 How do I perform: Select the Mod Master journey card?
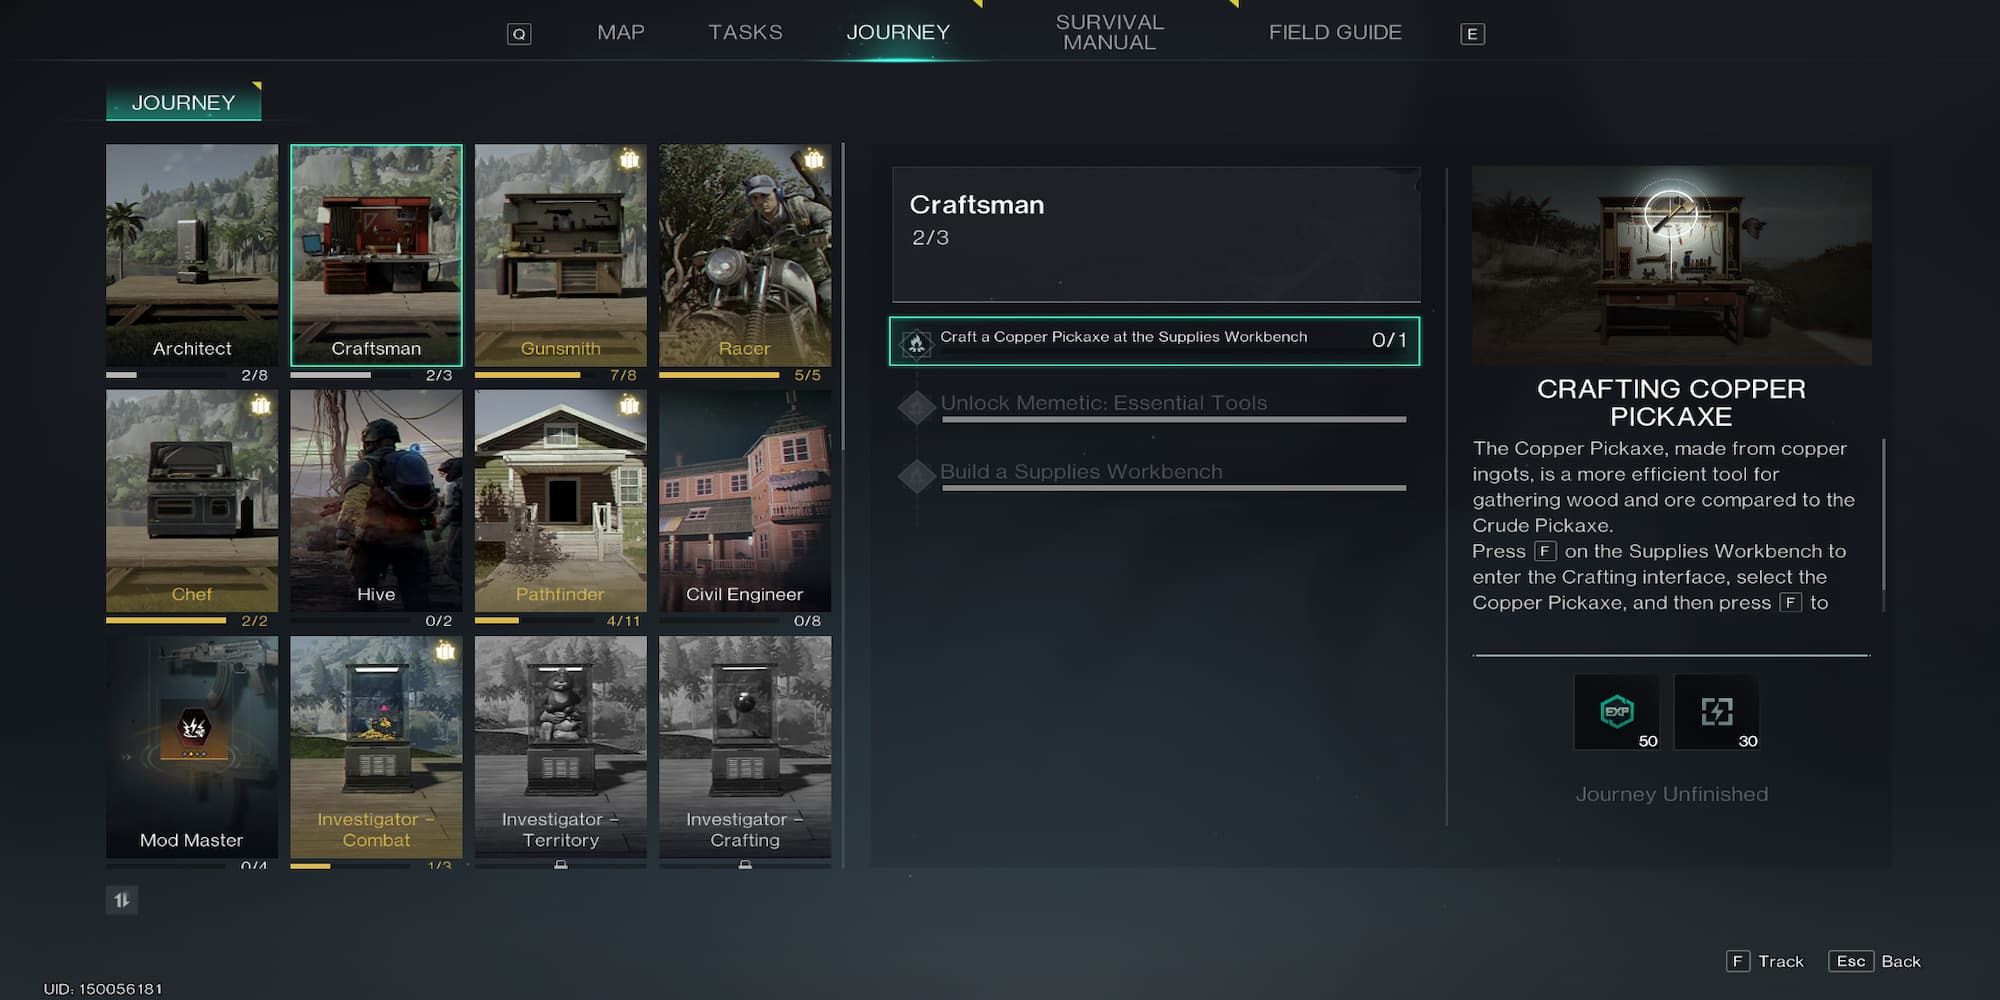coord(192,747)
